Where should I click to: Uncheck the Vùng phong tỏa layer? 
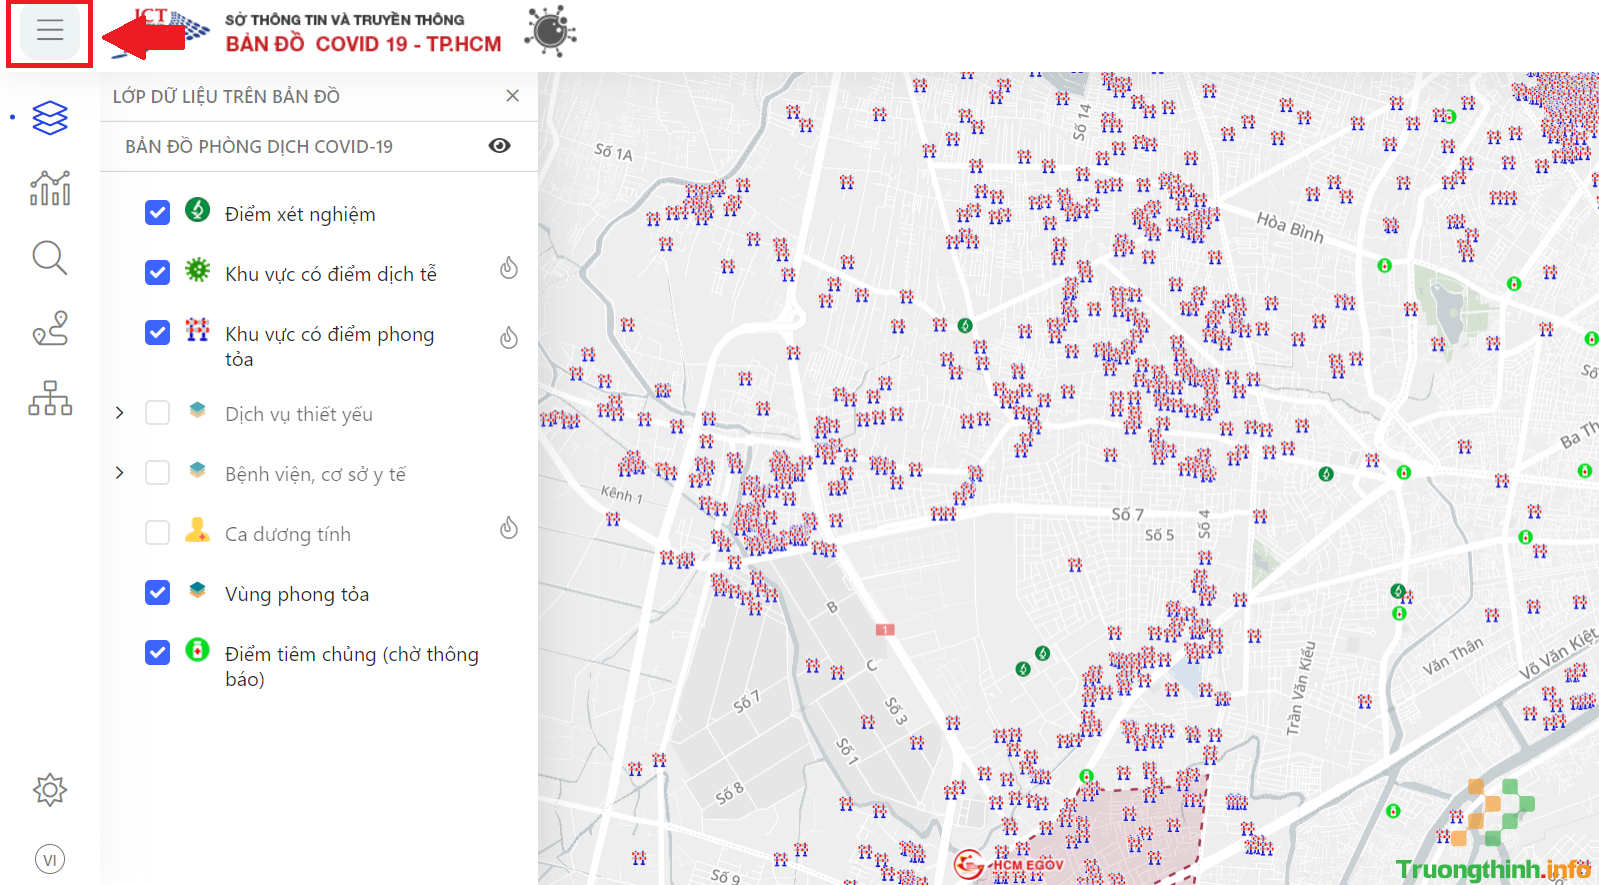[157, 592]
